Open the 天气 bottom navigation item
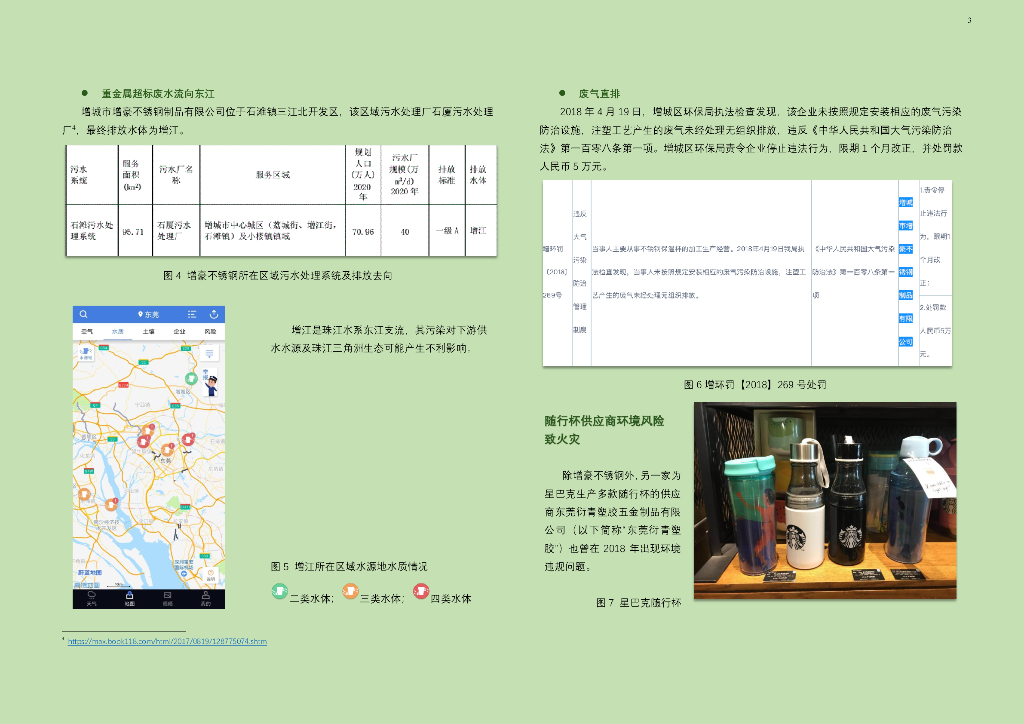The image size is (1024, 724). 91,599
